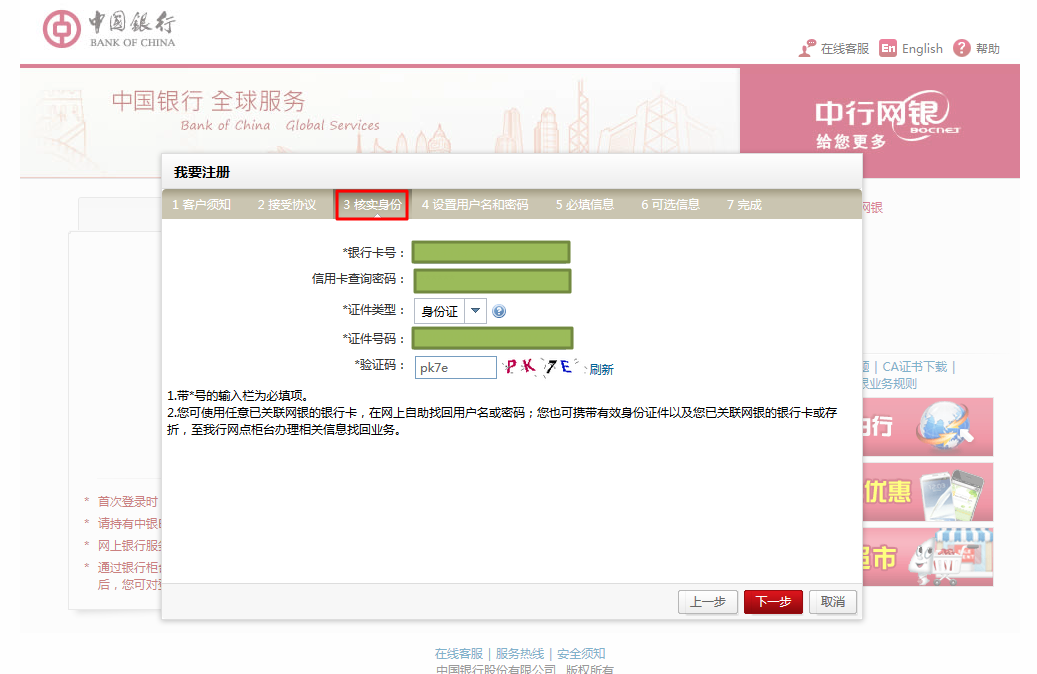
Task: Focus the 信用卡查询密码 input field
Action: pyautogui.click(x=492, y=280)
